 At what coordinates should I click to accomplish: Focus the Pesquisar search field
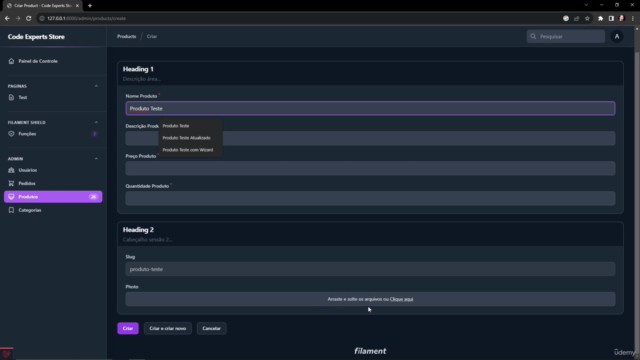[x=566, y=36]
